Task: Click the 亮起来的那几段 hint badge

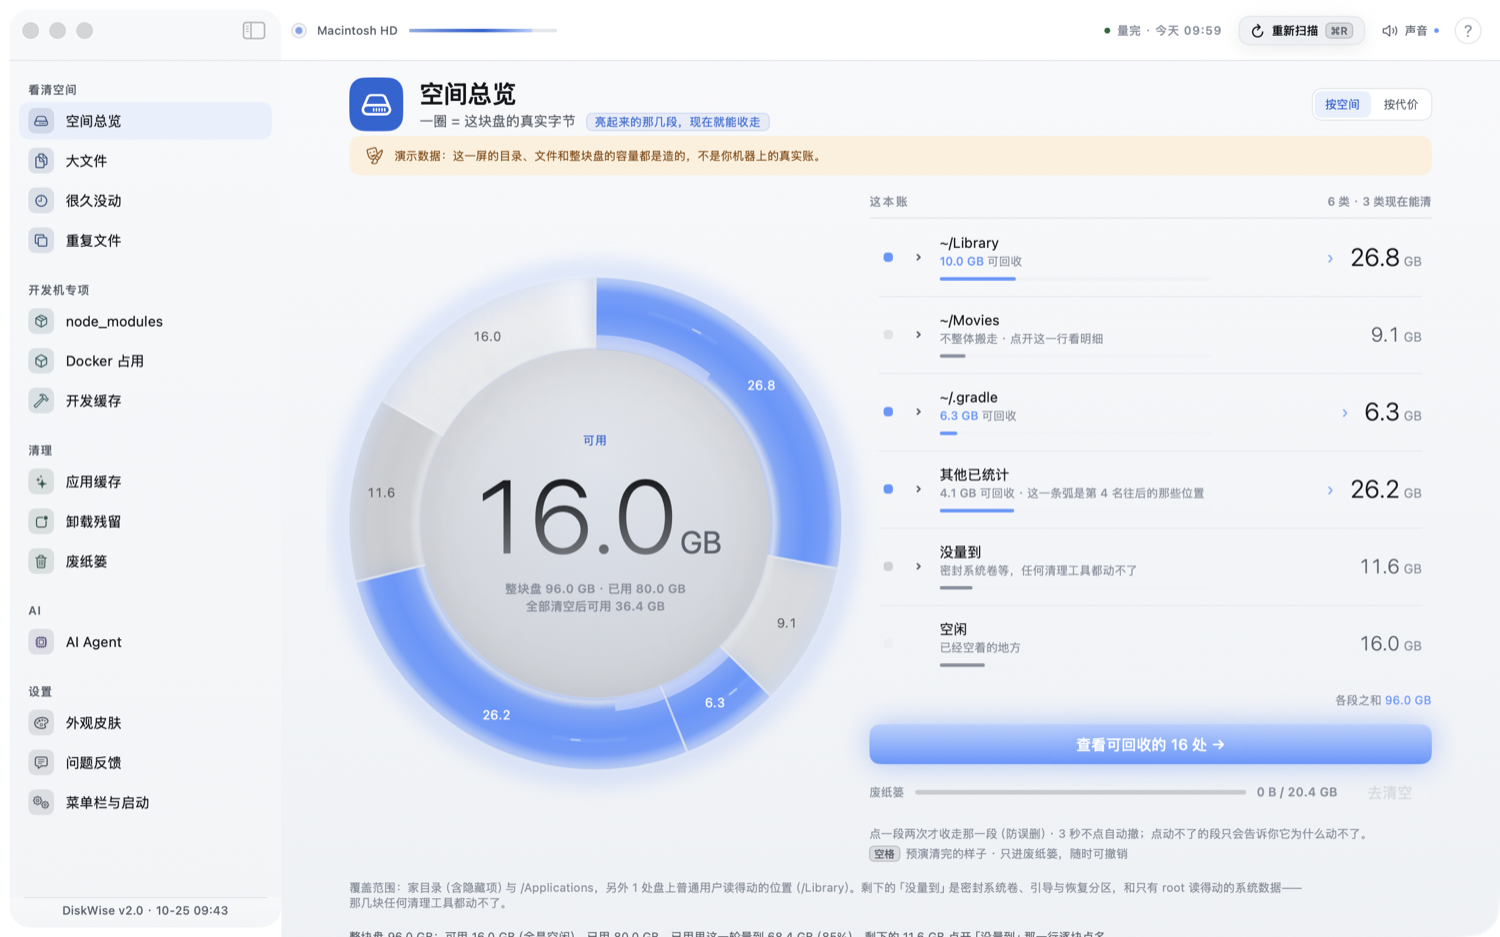Action: pyautogui.click(x=677, y=122)
